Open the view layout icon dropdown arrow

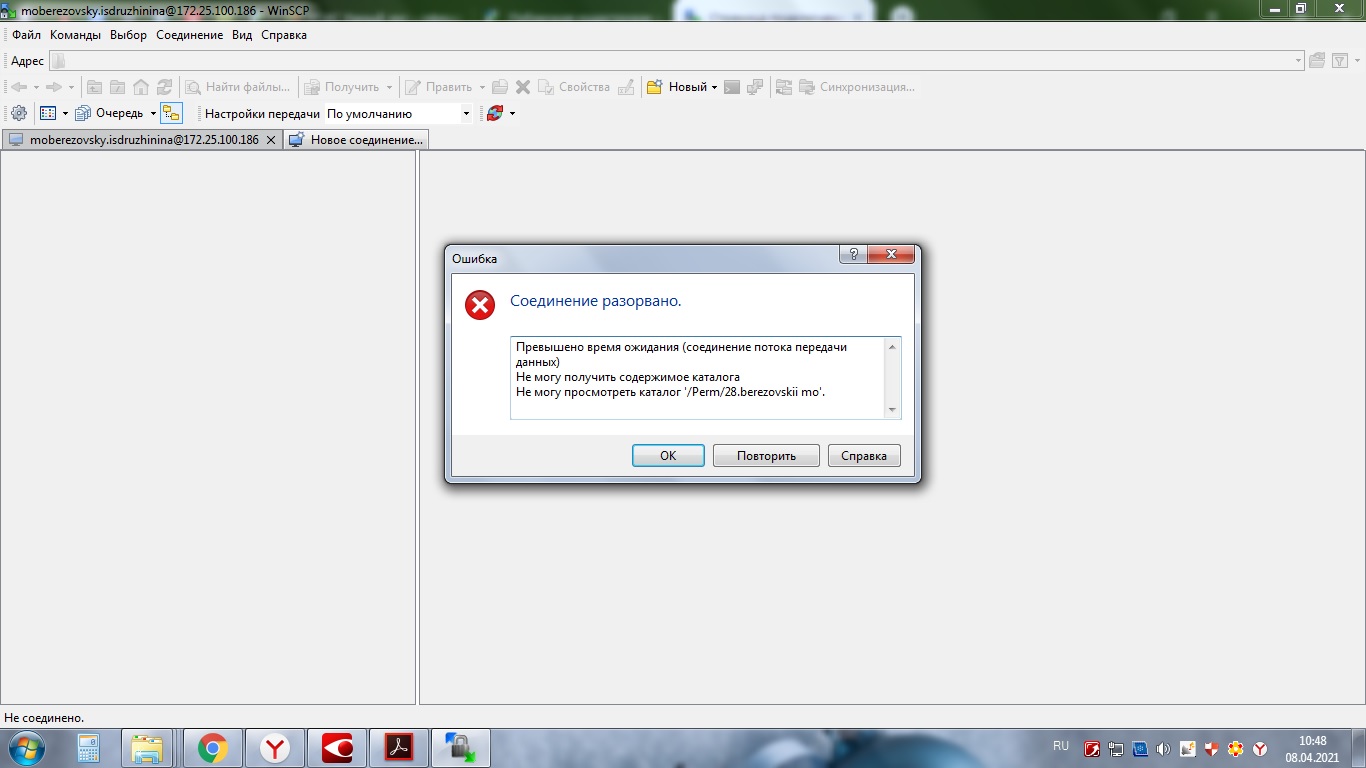65,114
